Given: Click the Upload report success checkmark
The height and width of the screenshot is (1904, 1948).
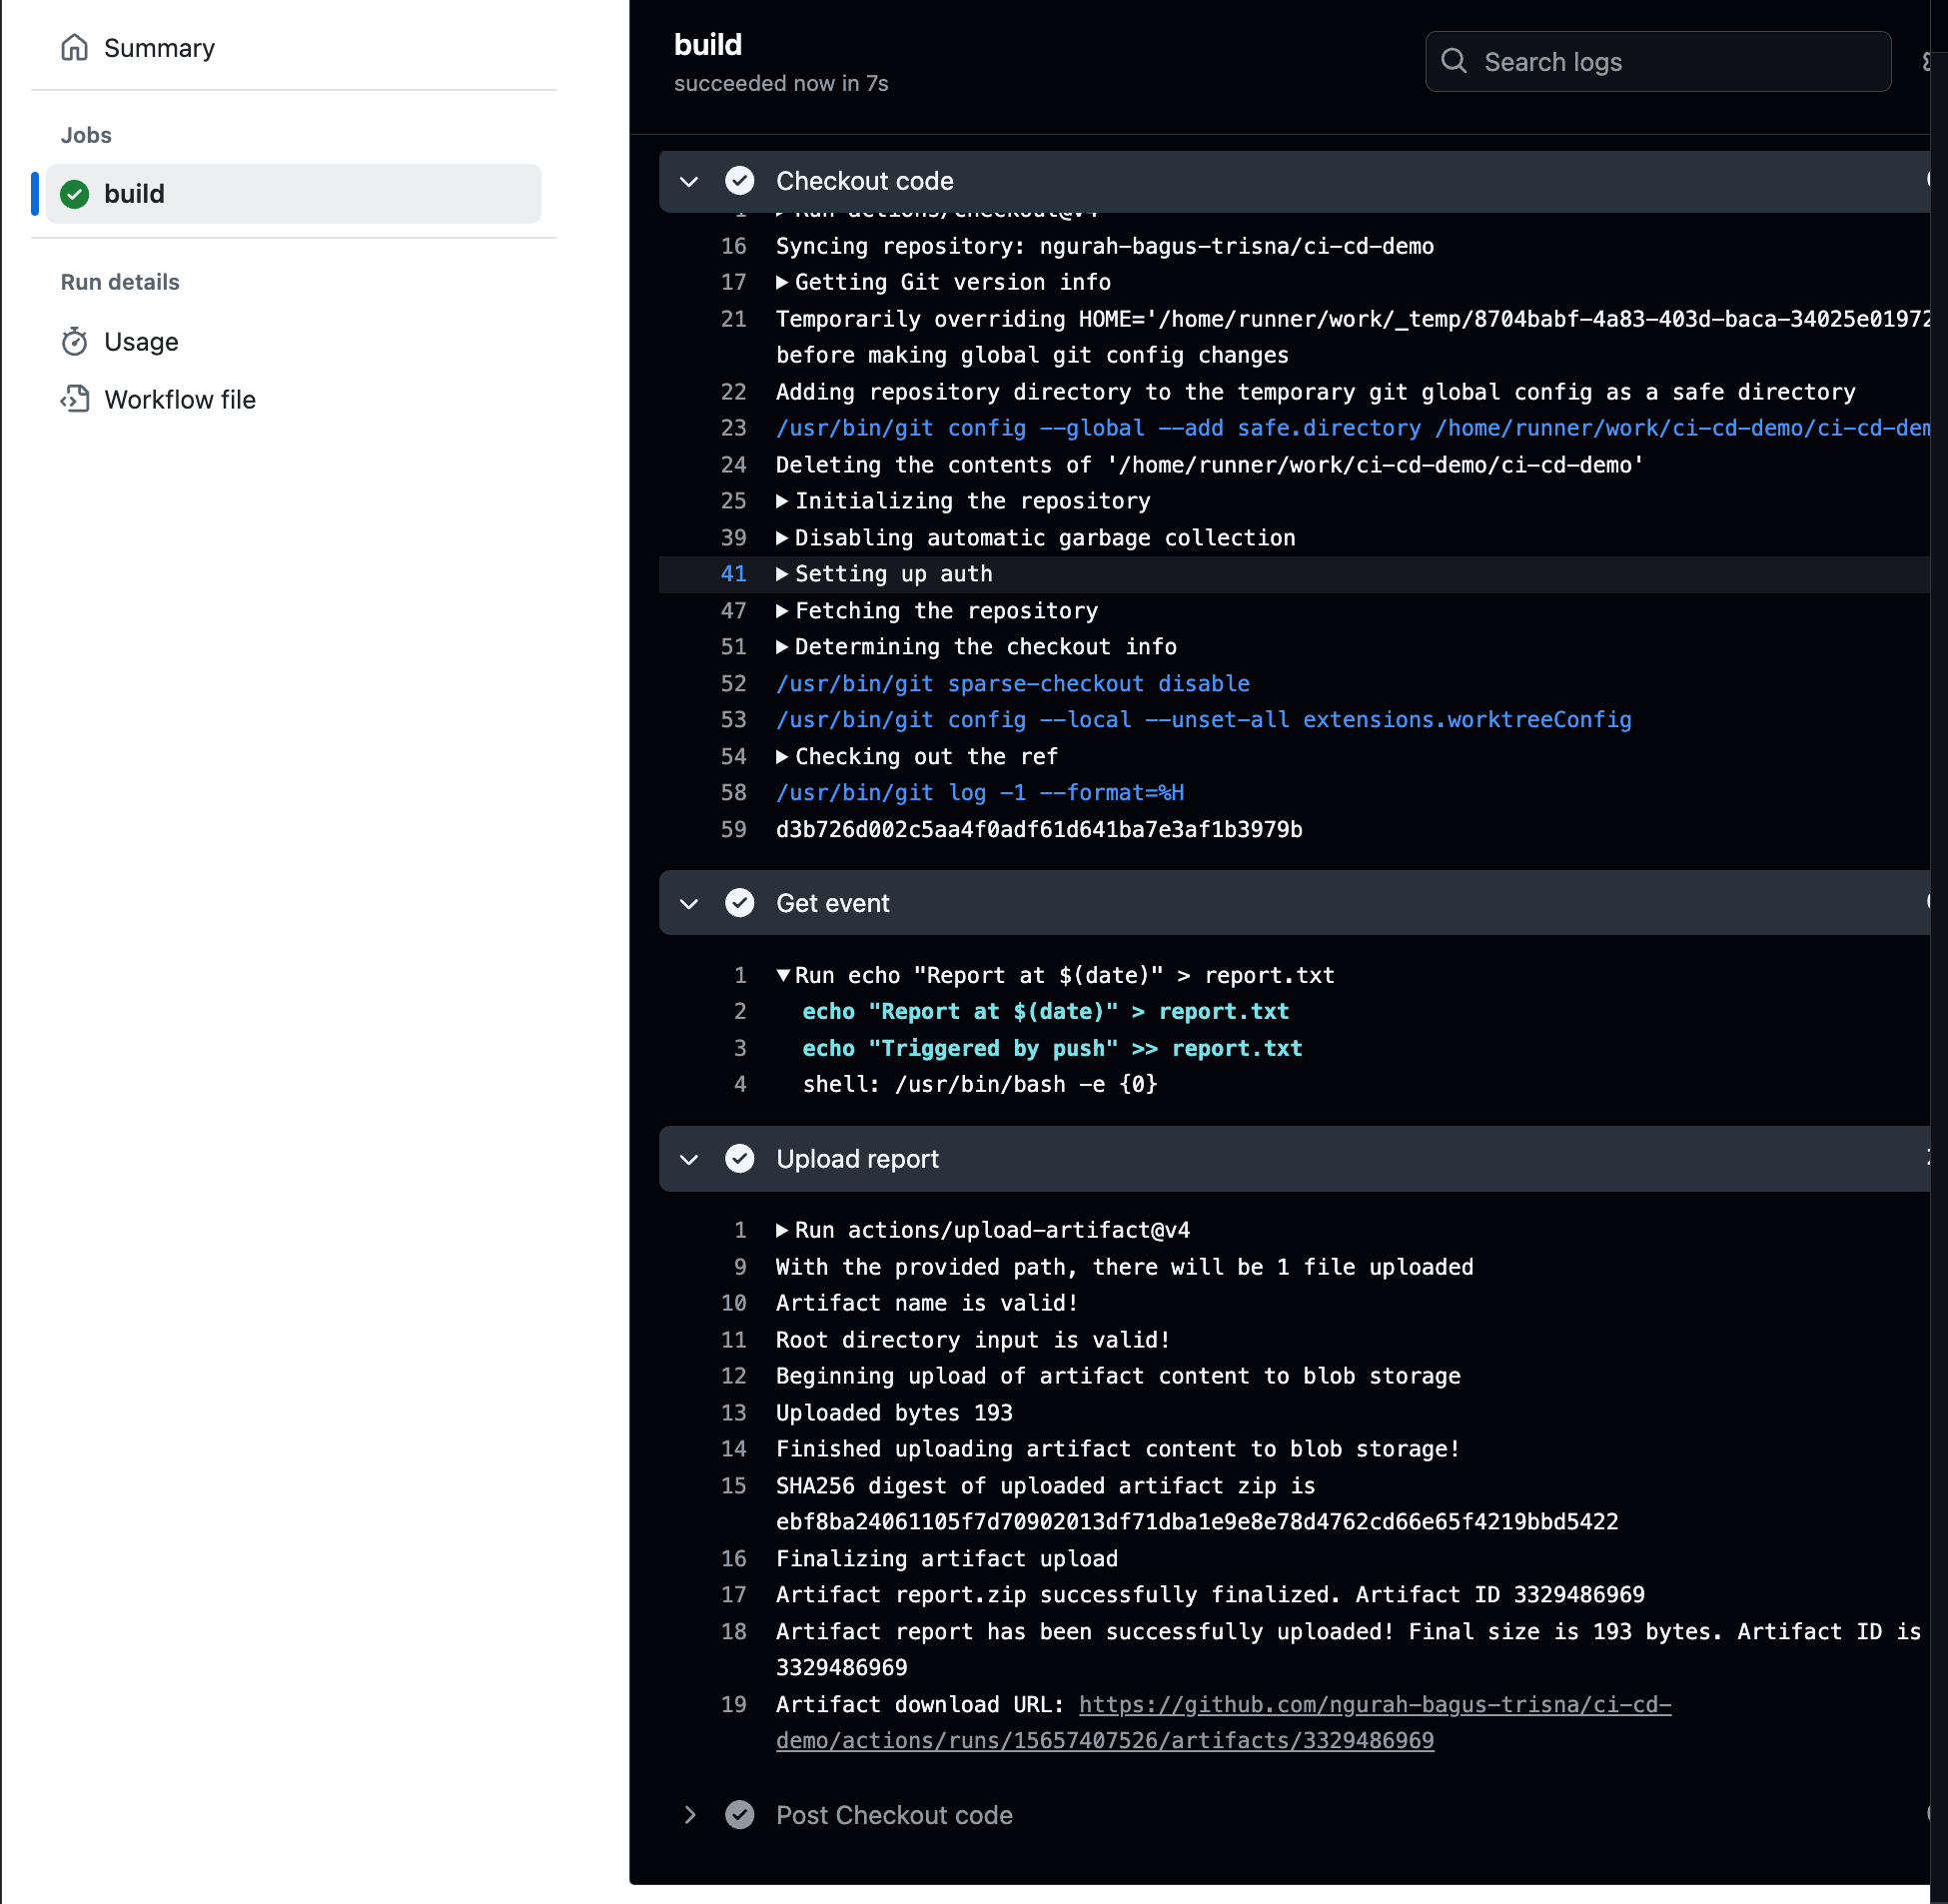Looking at the screenshot, I should (x=739, y=1159).
